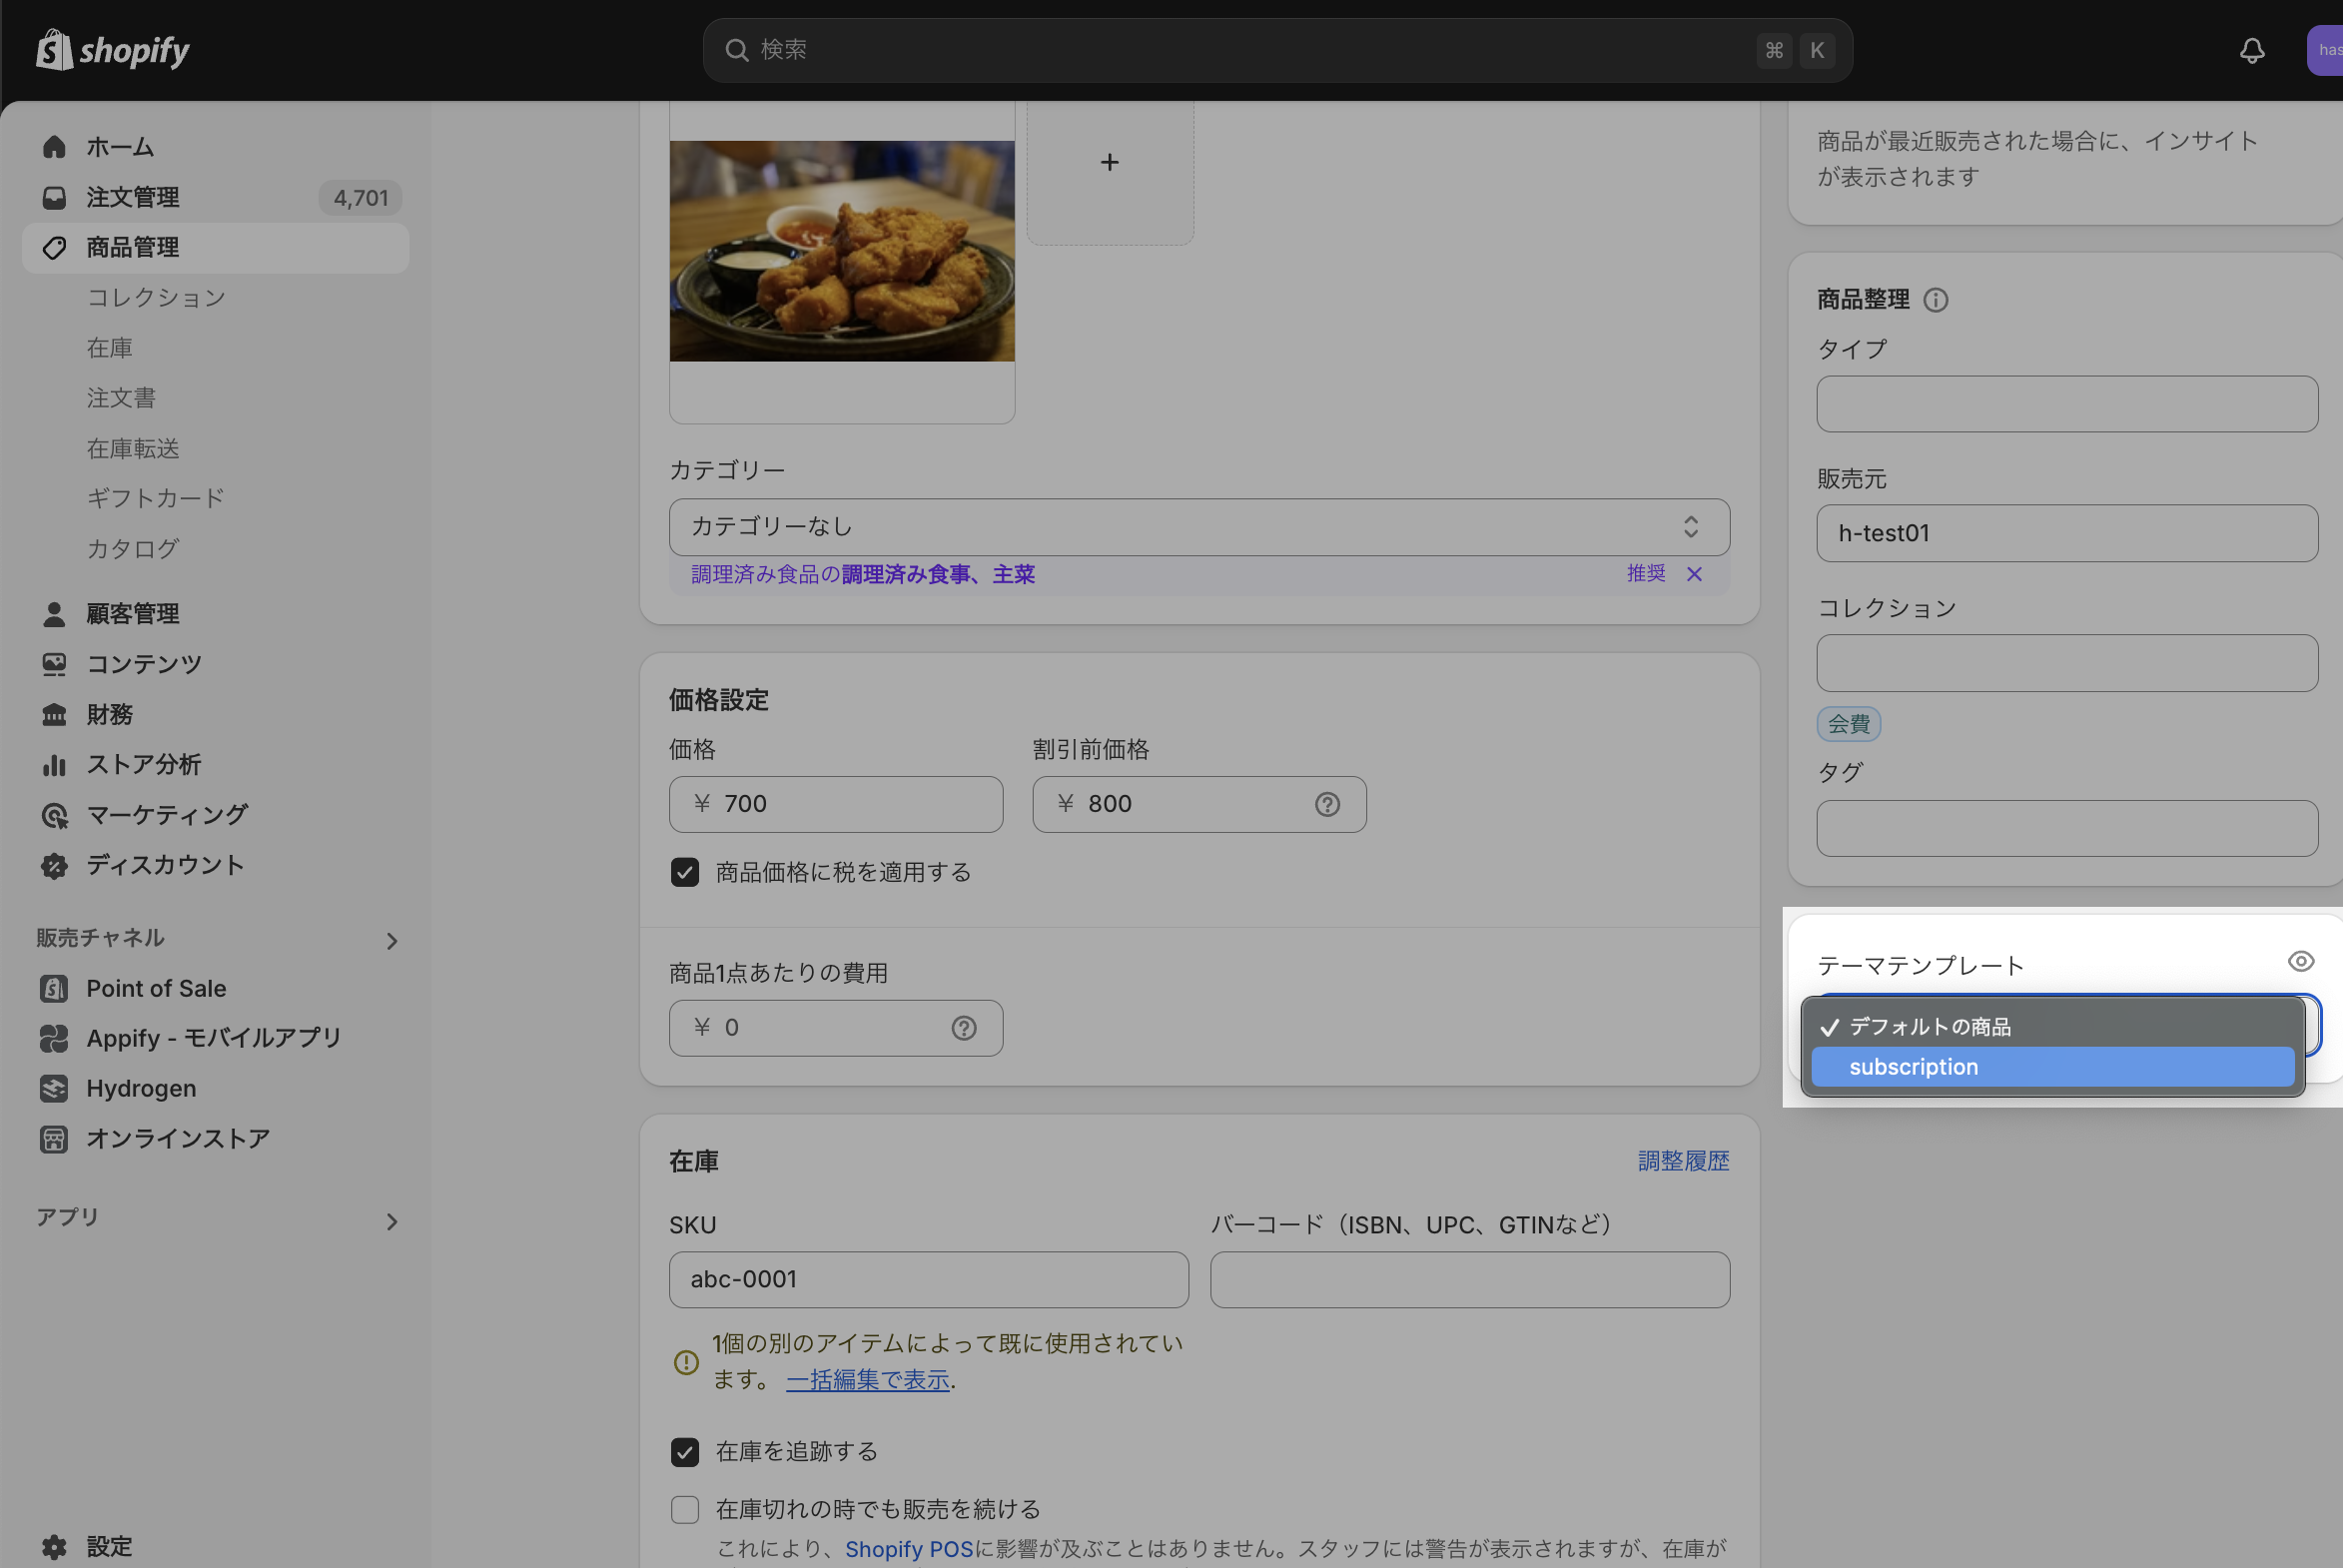
Task: Open the カテゴリーなし category dropdown
Action: (1198, 527)
